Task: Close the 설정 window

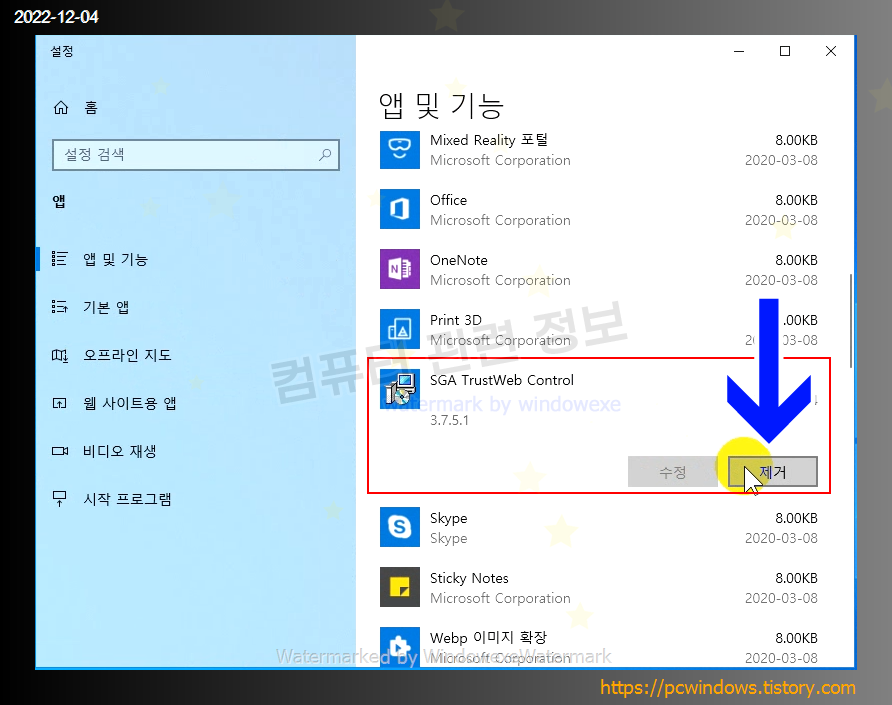Action: click(831, 51)
